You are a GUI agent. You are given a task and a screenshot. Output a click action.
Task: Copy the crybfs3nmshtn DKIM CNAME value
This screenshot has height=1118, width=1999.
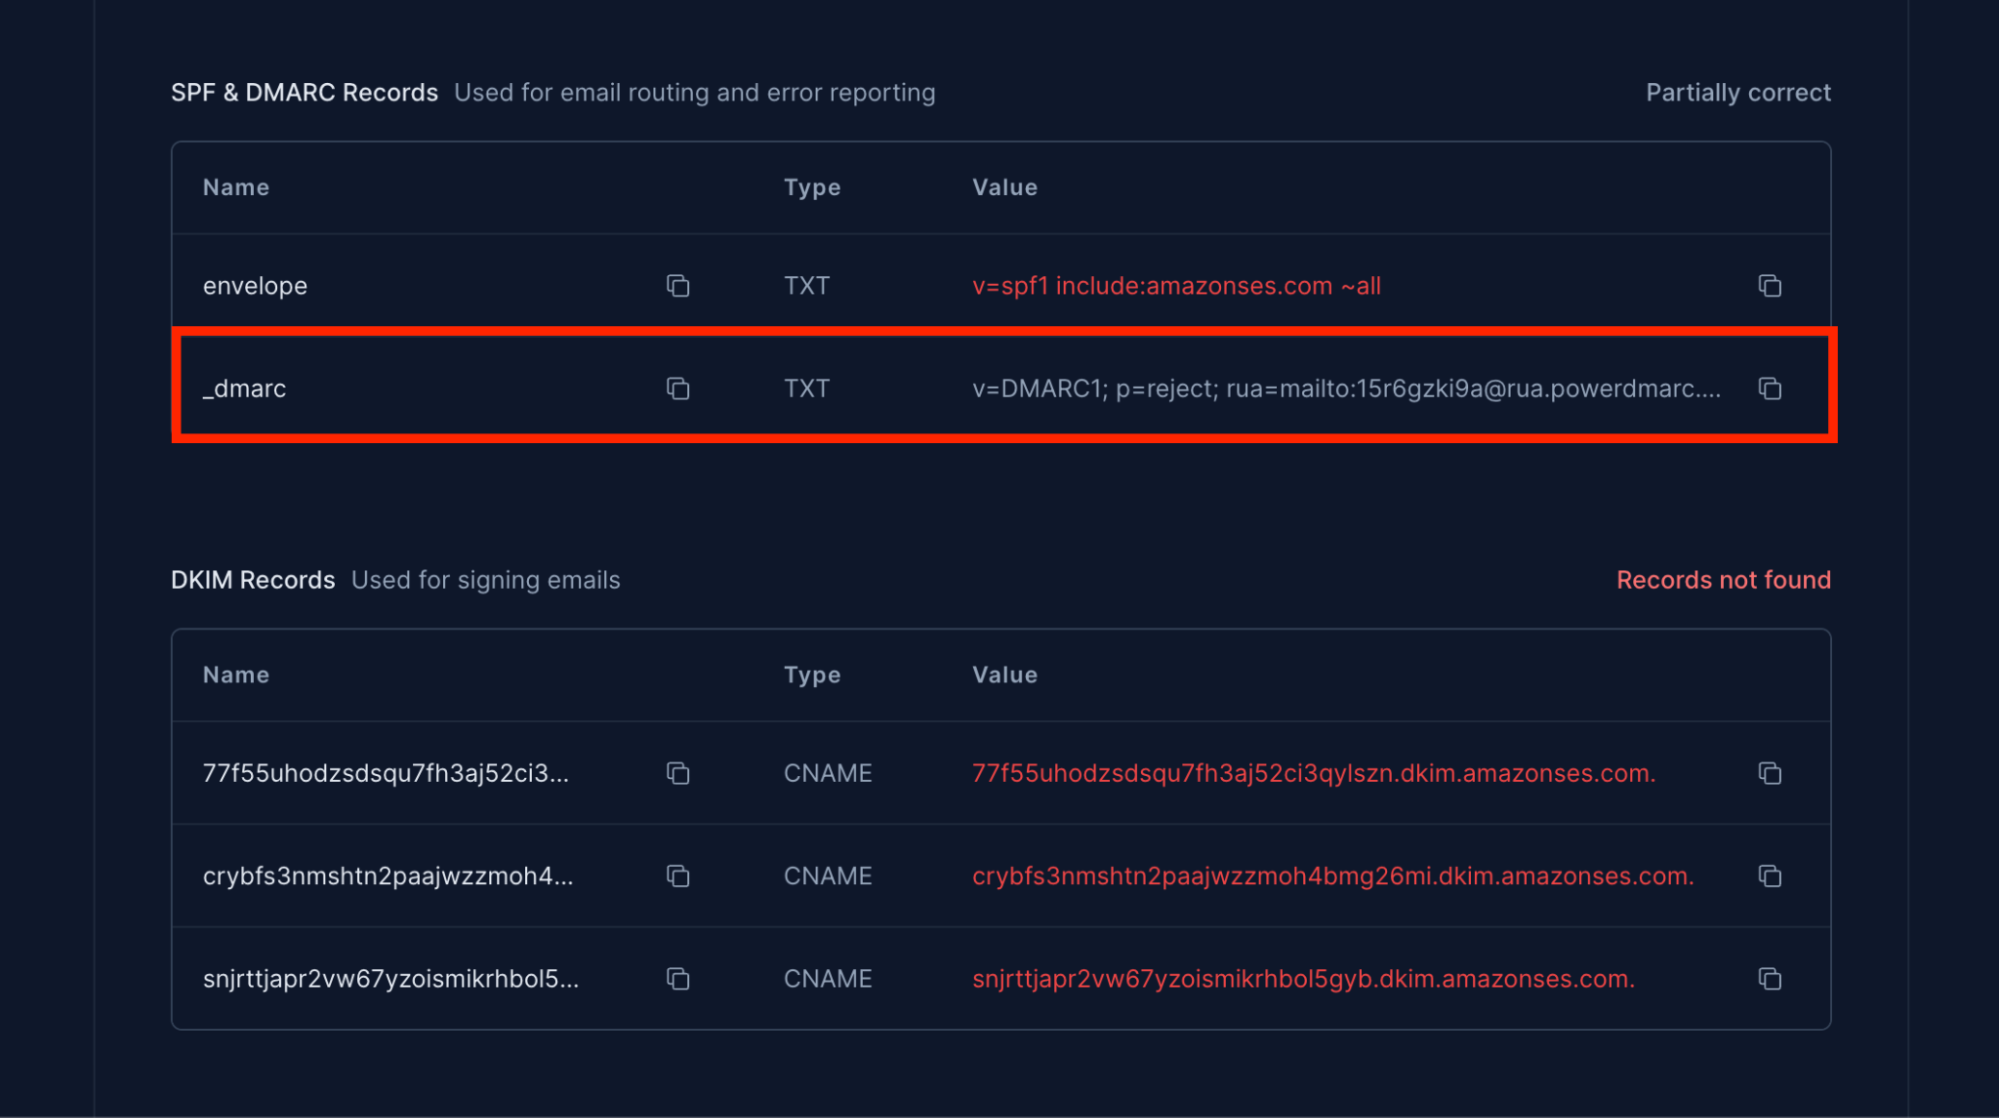[x=1769, y=877]
